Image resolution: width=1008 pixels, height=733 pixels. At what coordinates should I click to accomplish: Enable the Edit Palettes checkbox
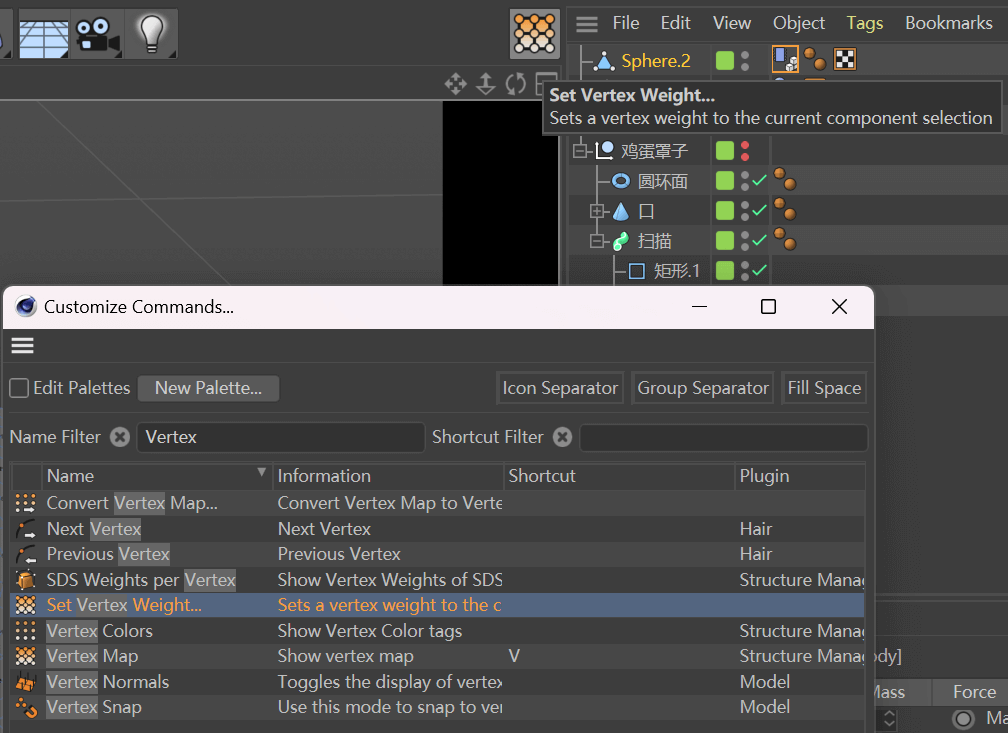tap(19, 388)
